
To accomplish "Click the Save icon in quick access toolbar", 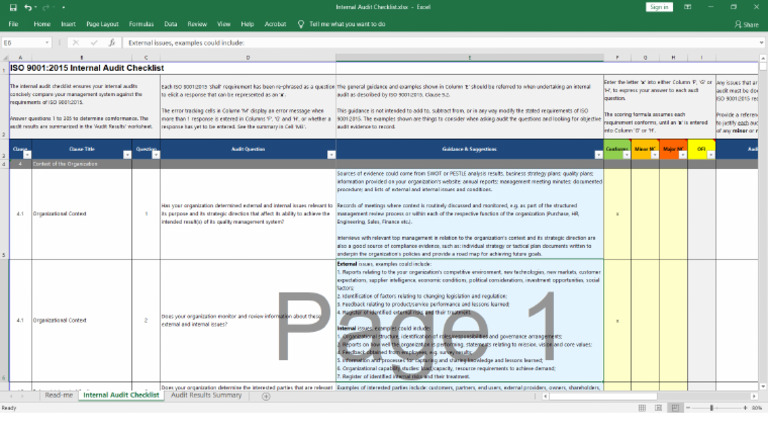I will click(13, 7).
